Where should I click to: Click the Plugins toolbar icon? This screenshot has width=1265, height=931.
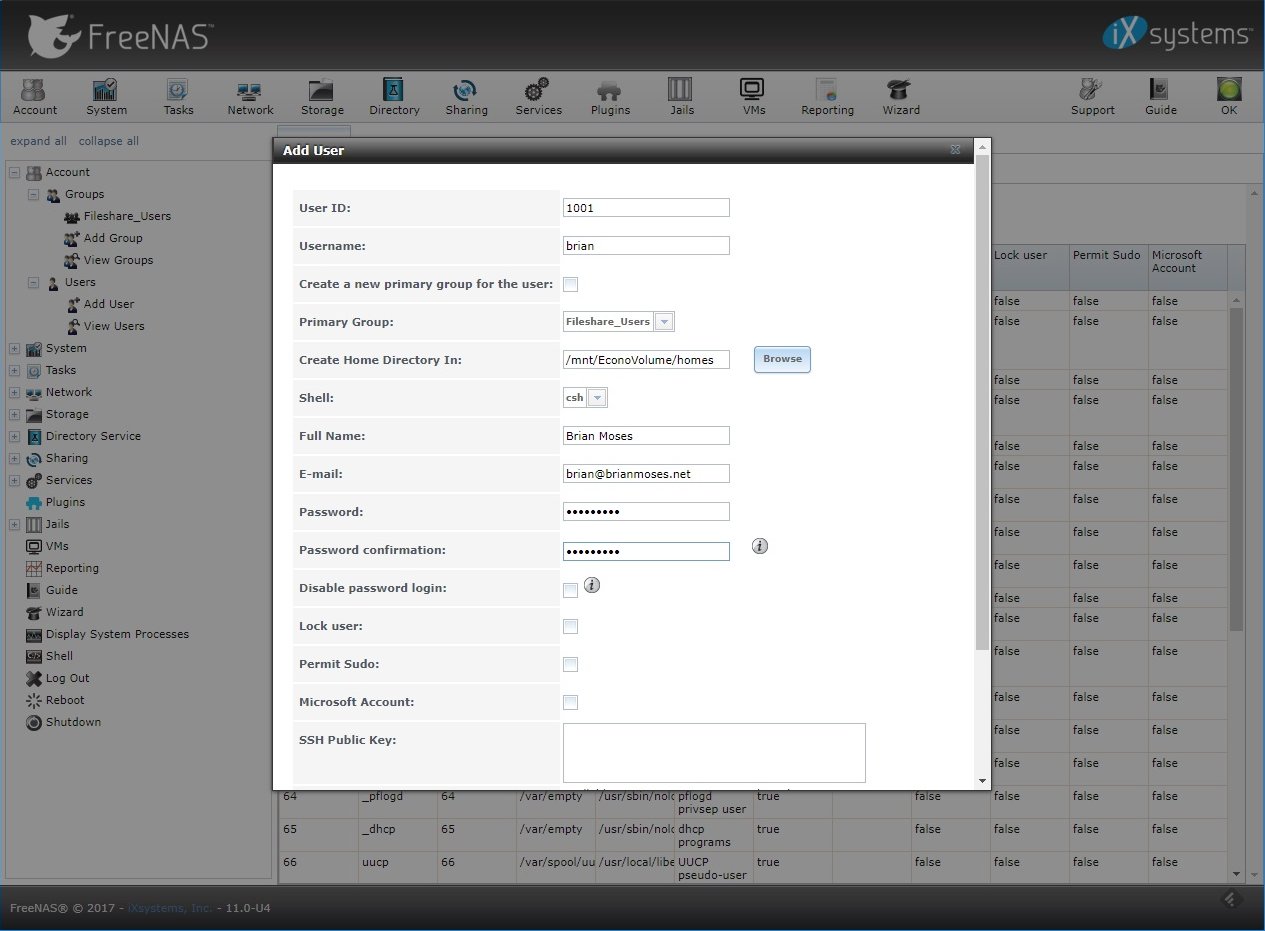pos(610,97)
